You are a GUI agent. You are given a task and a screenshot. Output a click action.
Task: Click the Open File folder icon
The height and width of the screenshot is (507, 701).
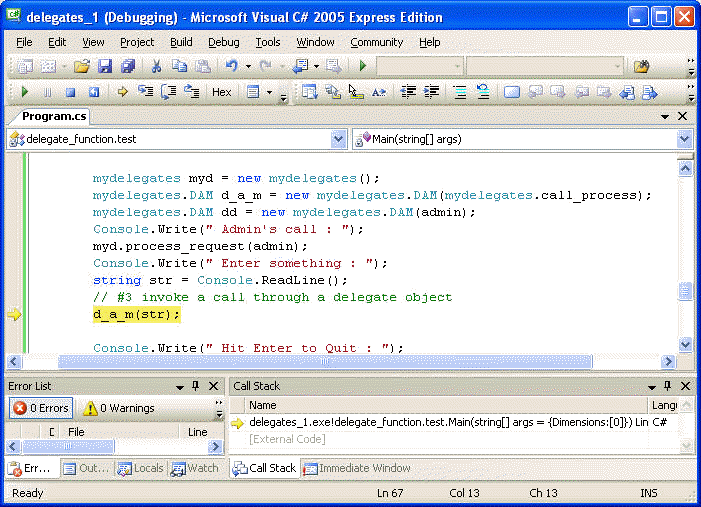tap(82, 66)
